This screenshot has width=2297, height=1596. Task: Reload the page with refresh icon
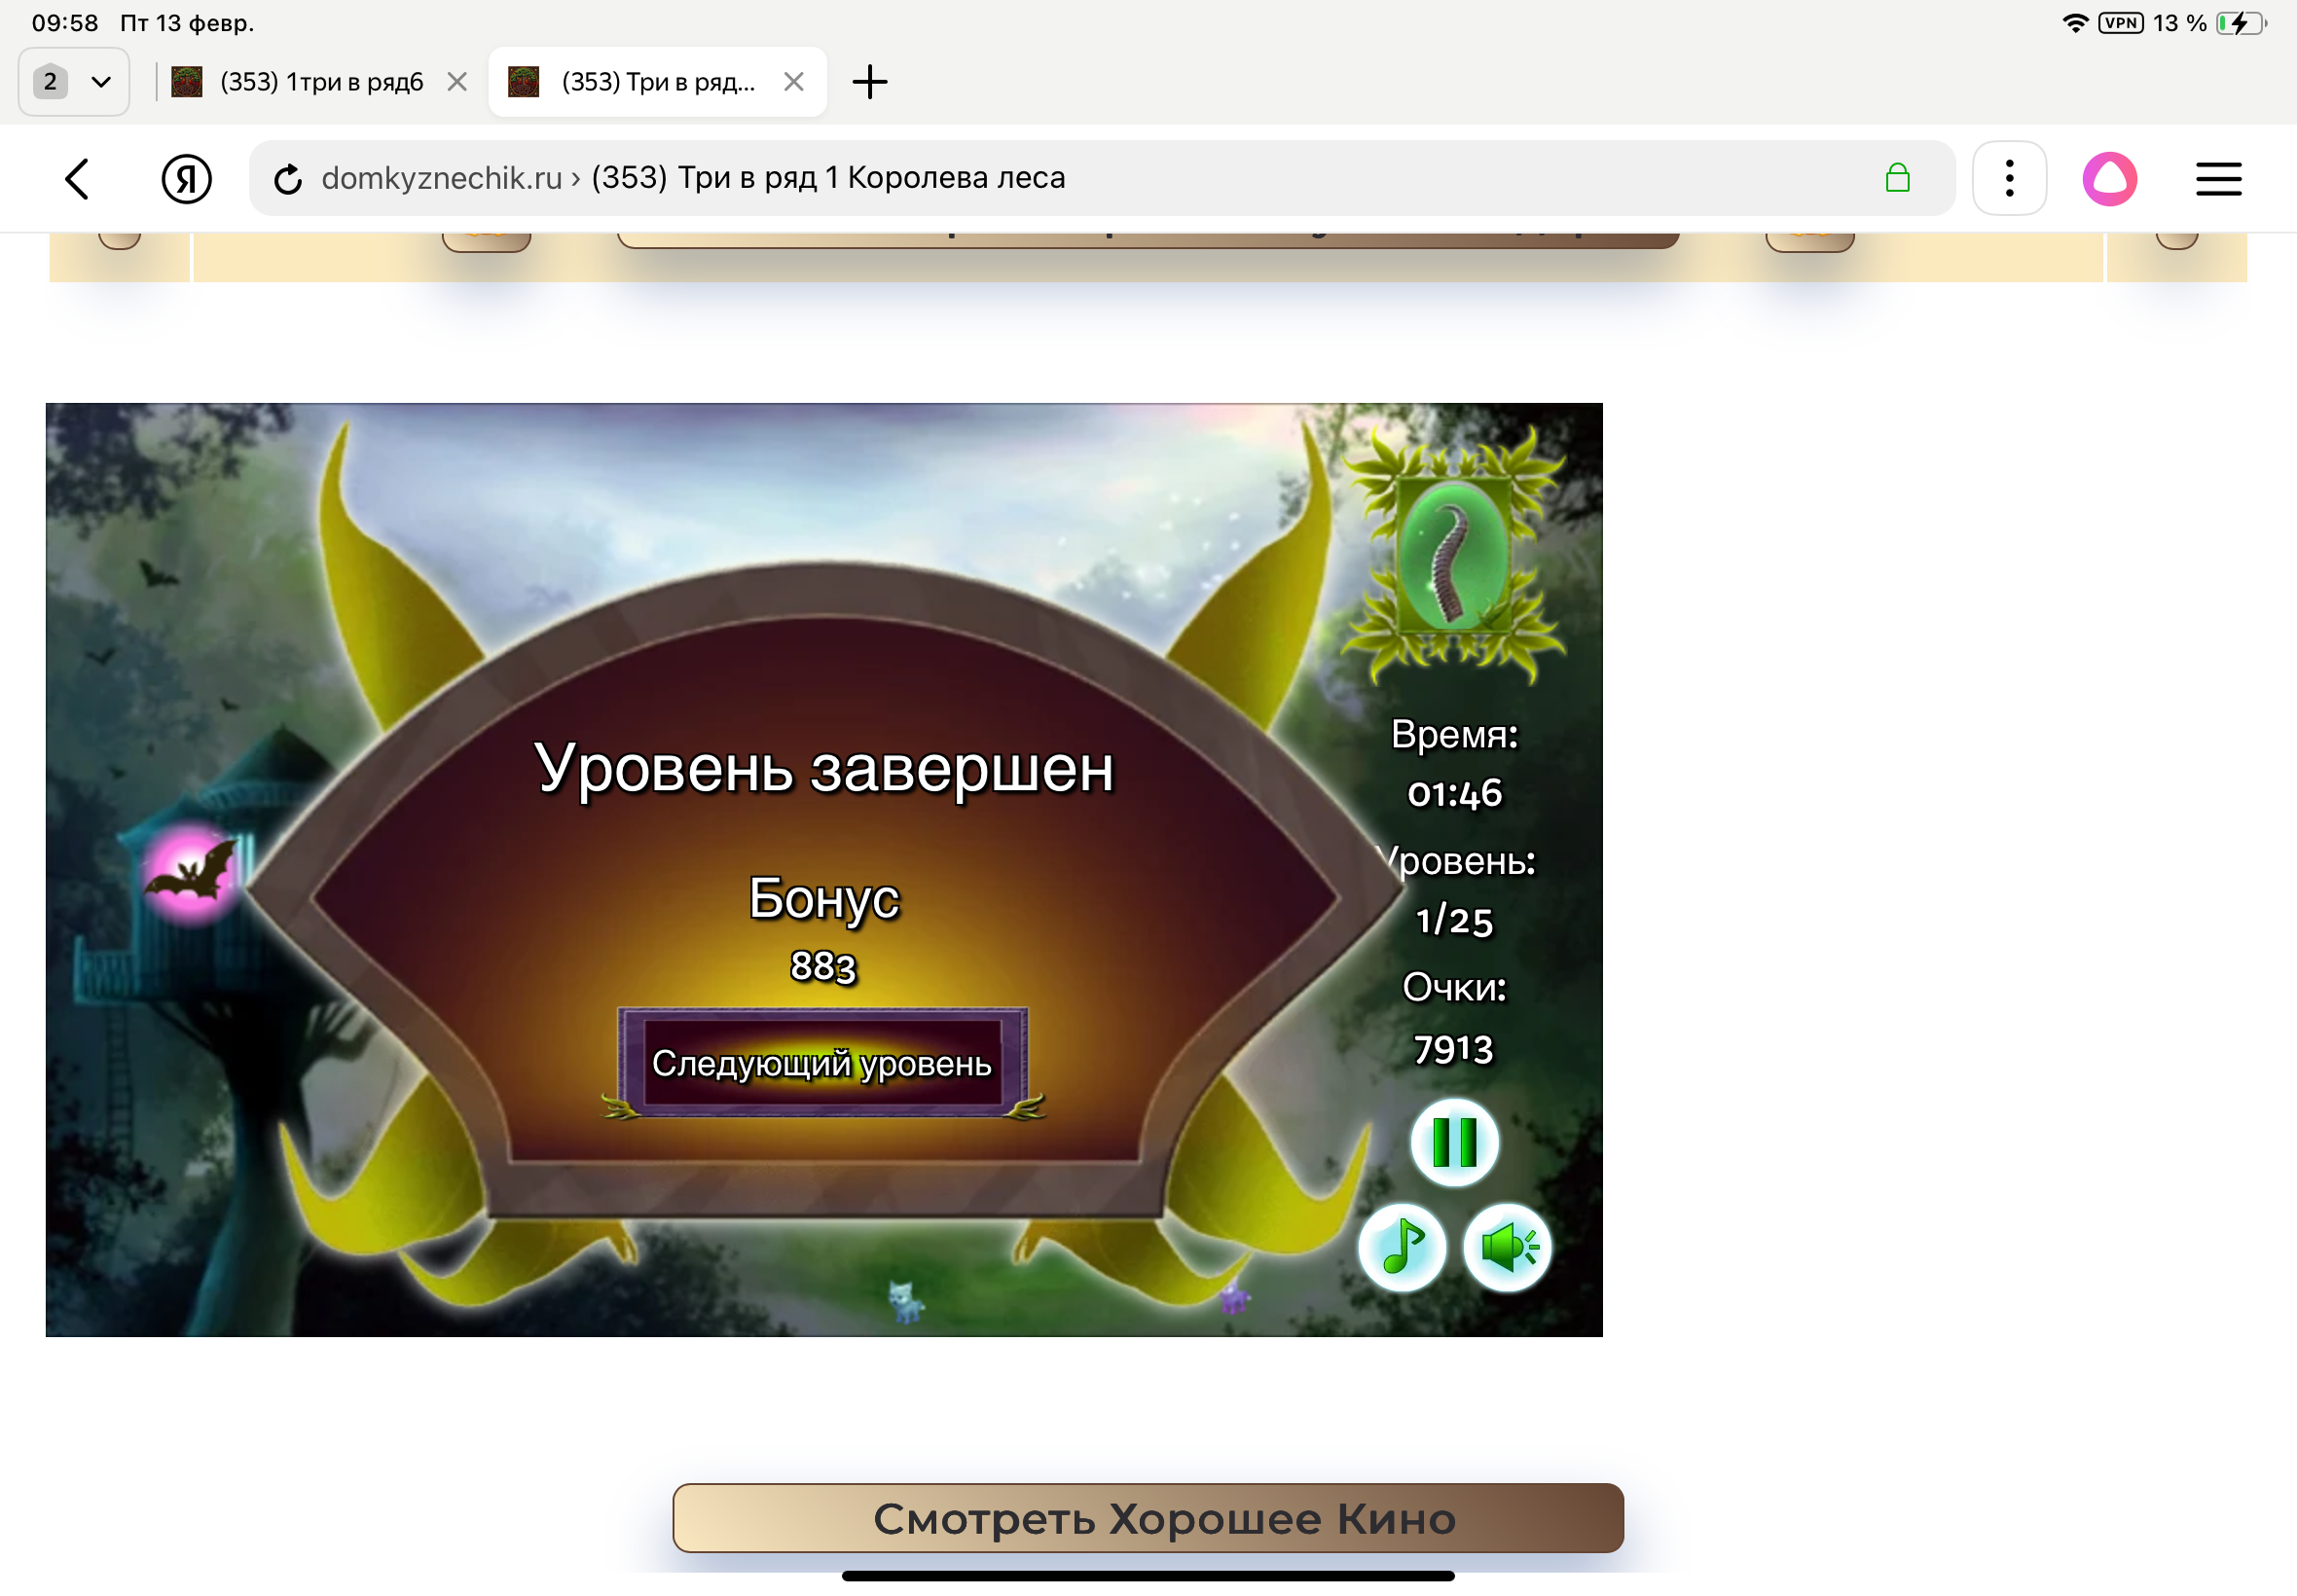(288, 179)
